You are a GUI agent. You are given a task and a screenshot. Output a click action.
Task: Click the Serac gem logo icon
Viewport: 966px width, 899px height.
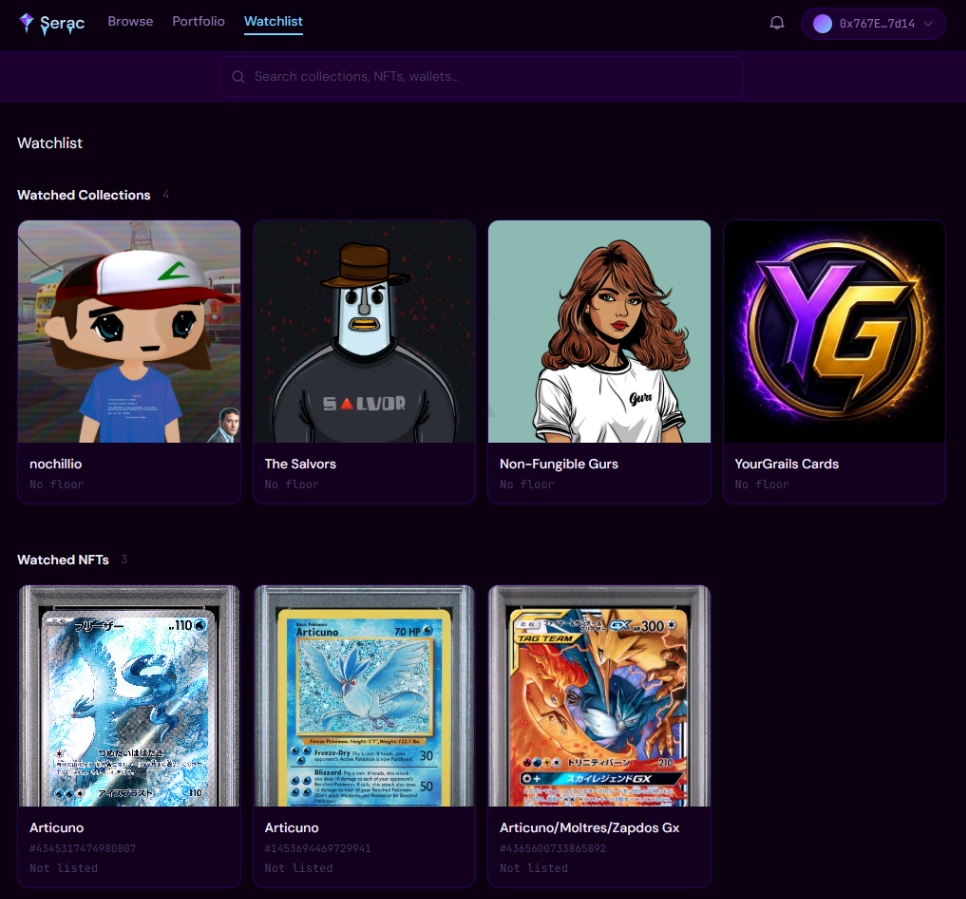(26, 23)
